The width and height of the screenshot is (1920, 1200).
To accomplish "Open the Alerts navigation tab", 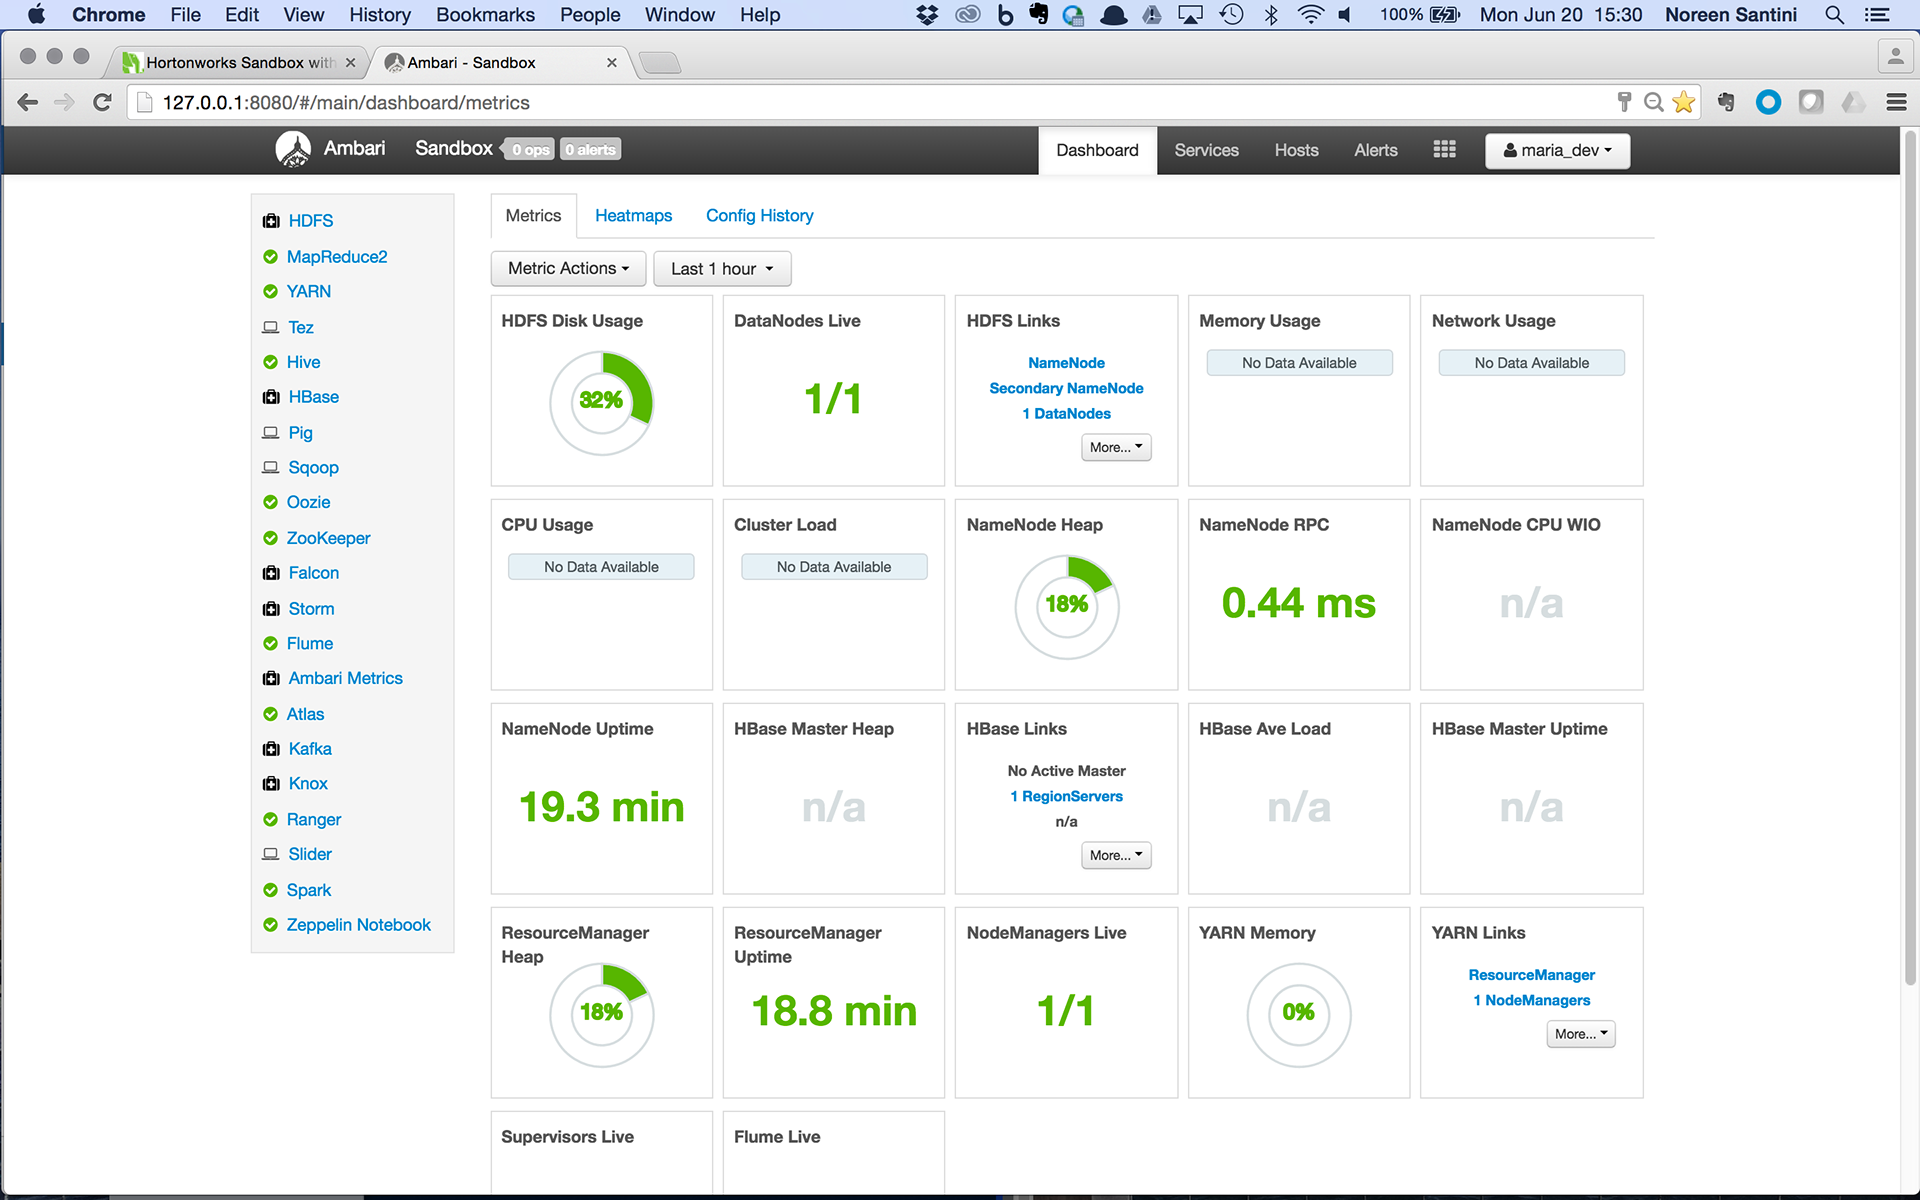I will [x=1375, y=150].
